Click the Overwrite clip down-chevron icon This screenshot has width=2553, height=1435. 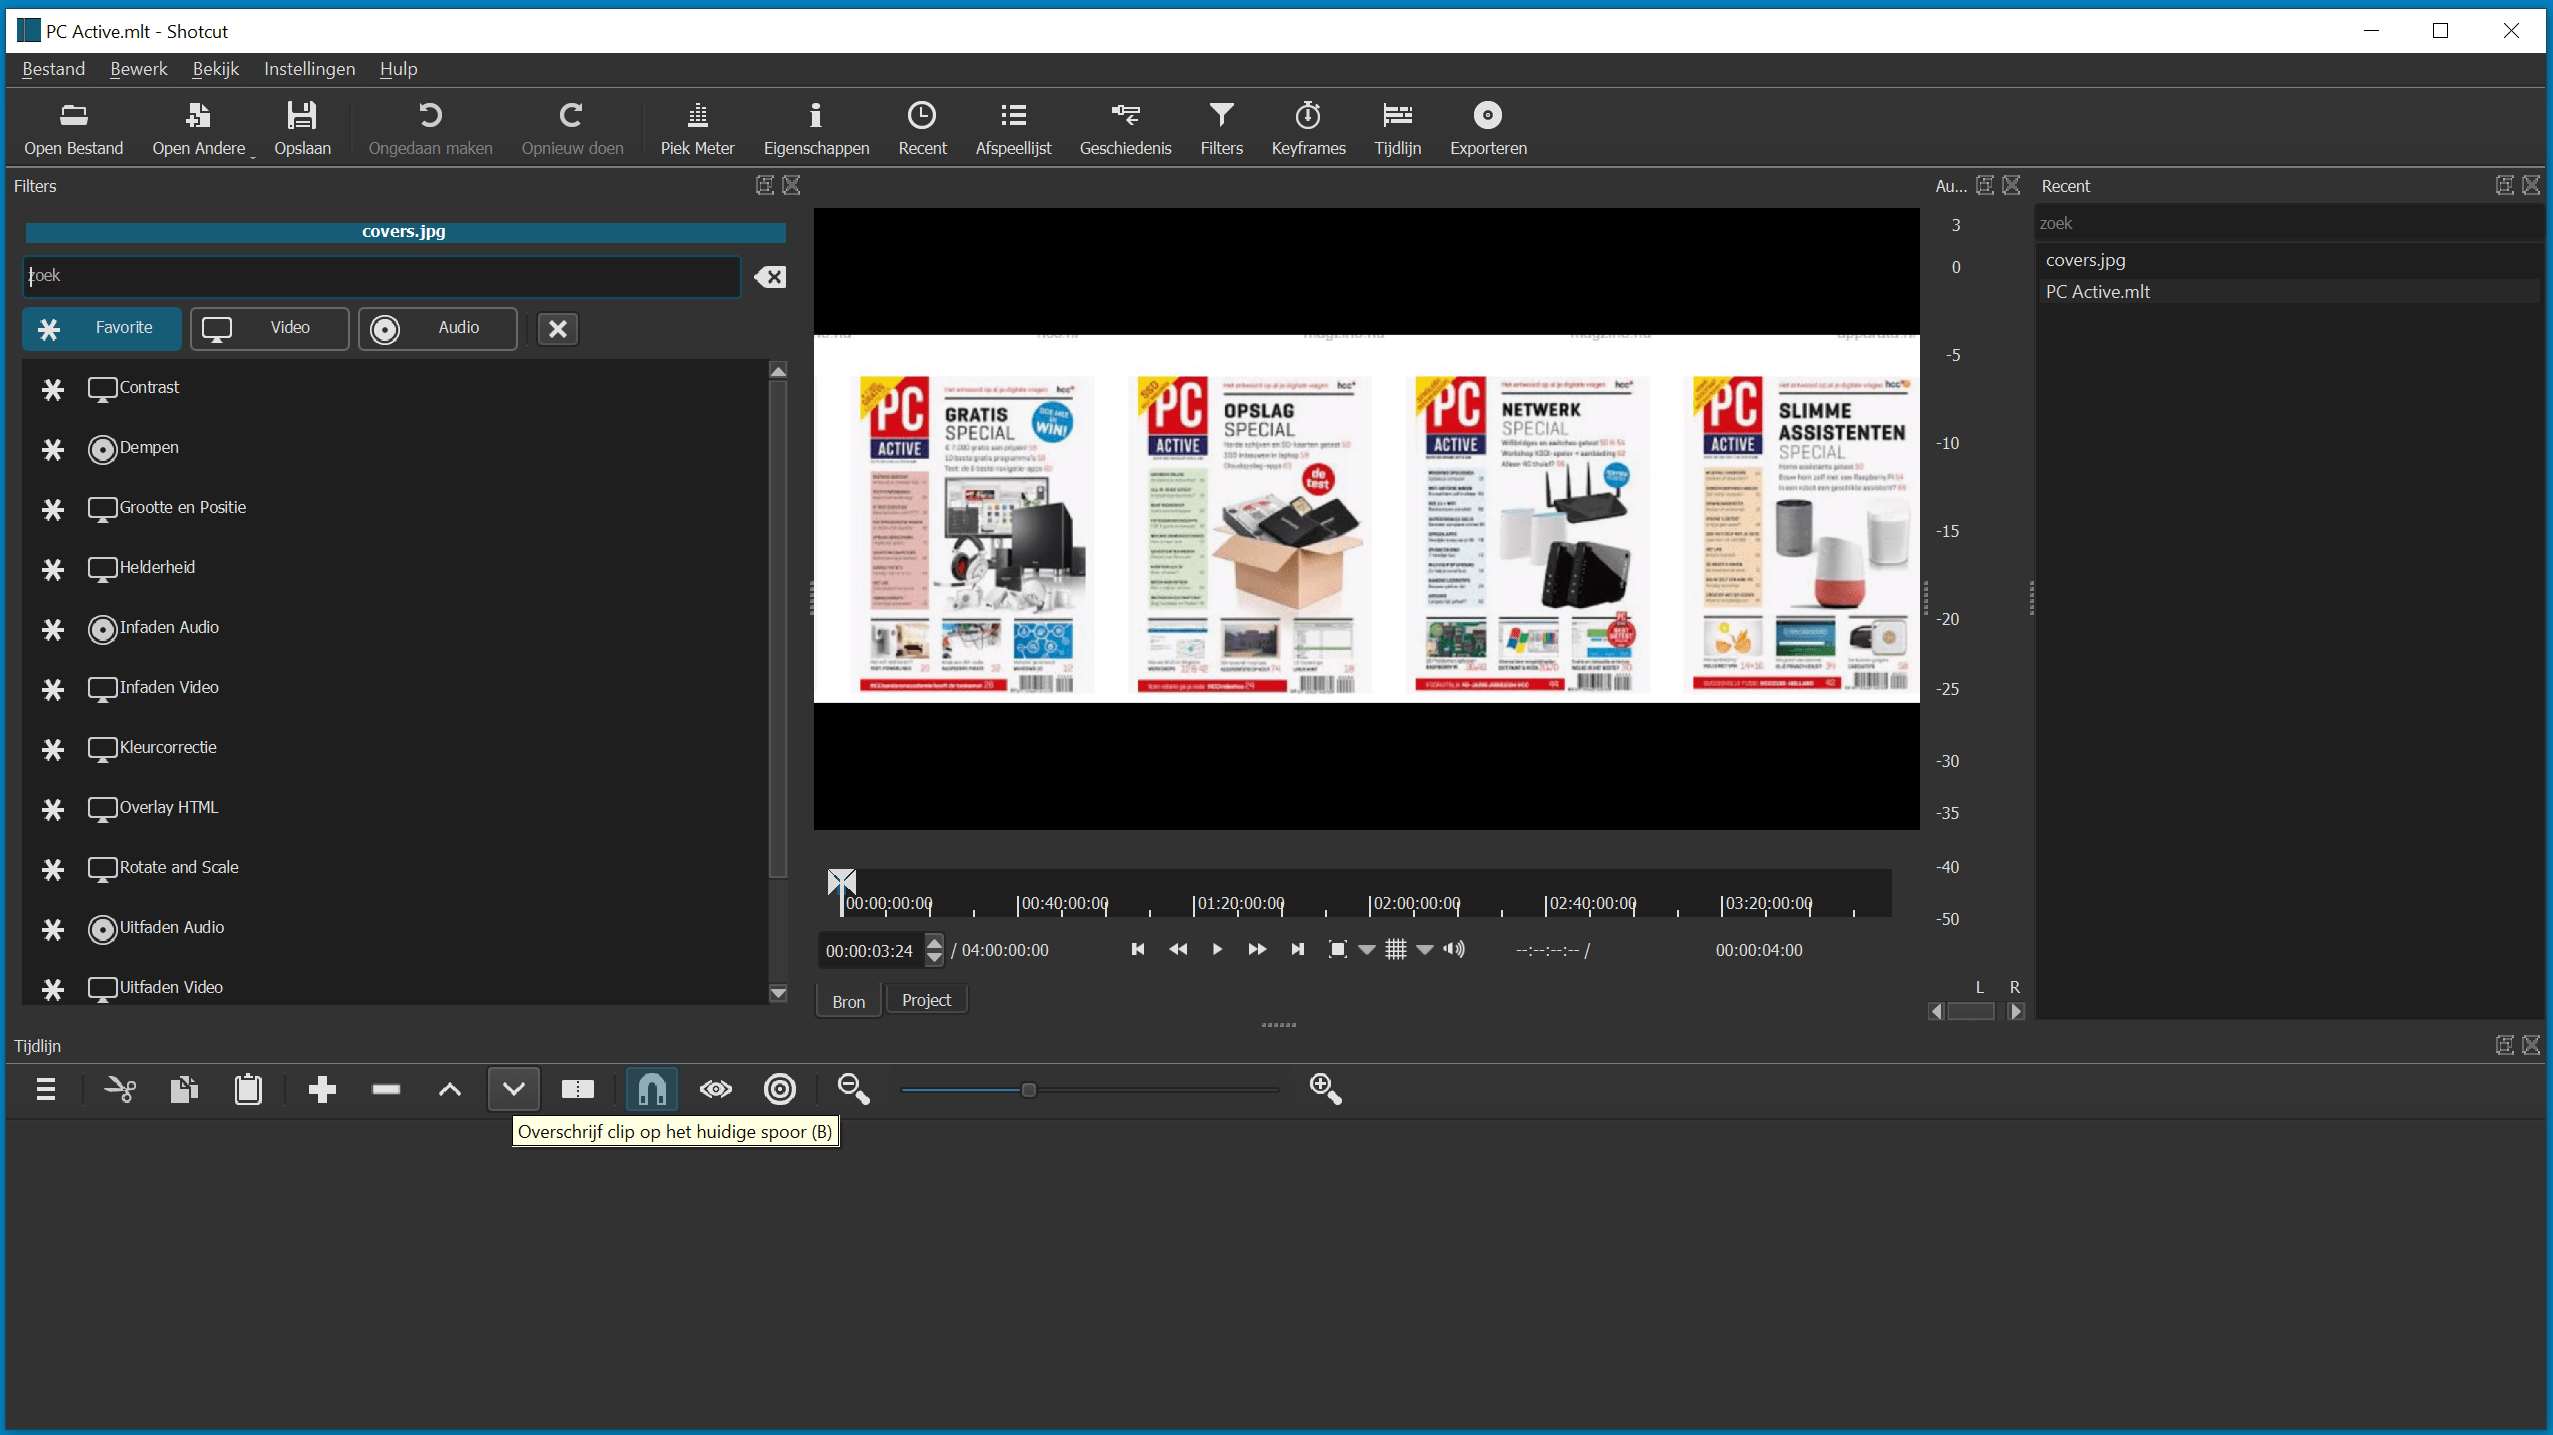(x=514, y=1089)
